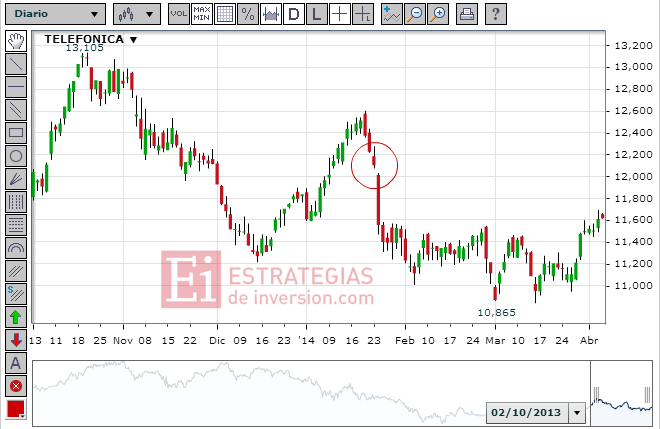Open the candlestick chart type dropdown

[137, 14]
